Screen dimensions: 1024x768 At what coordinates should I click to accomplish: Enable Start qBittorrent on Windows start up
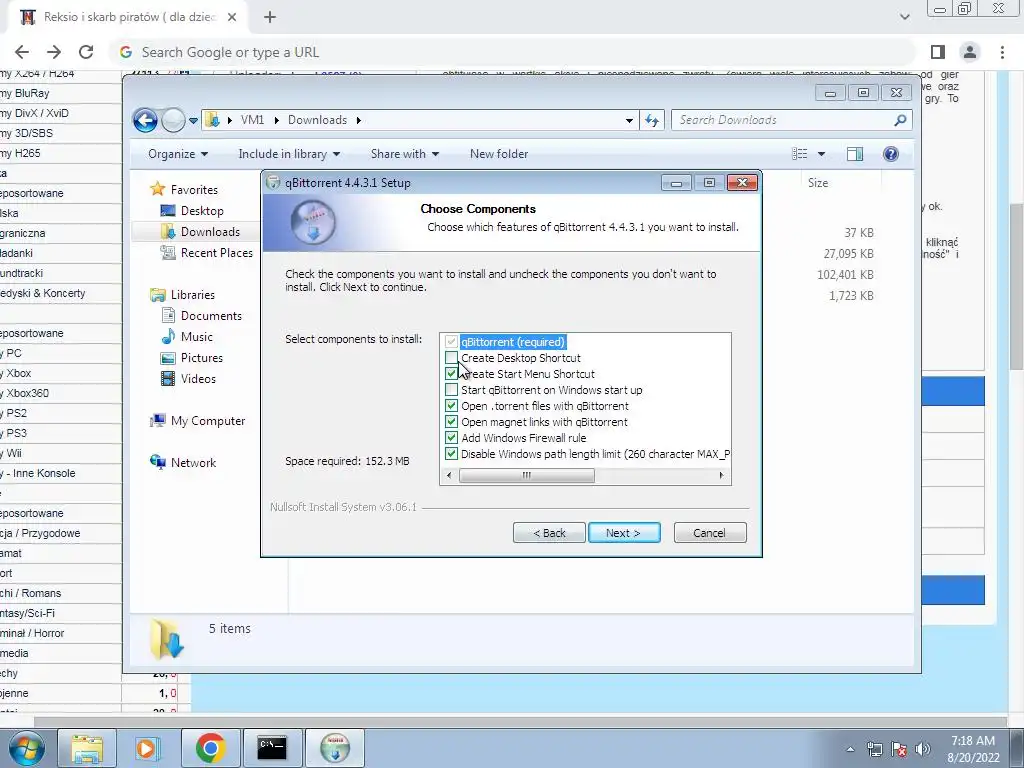tap(451, 390)
